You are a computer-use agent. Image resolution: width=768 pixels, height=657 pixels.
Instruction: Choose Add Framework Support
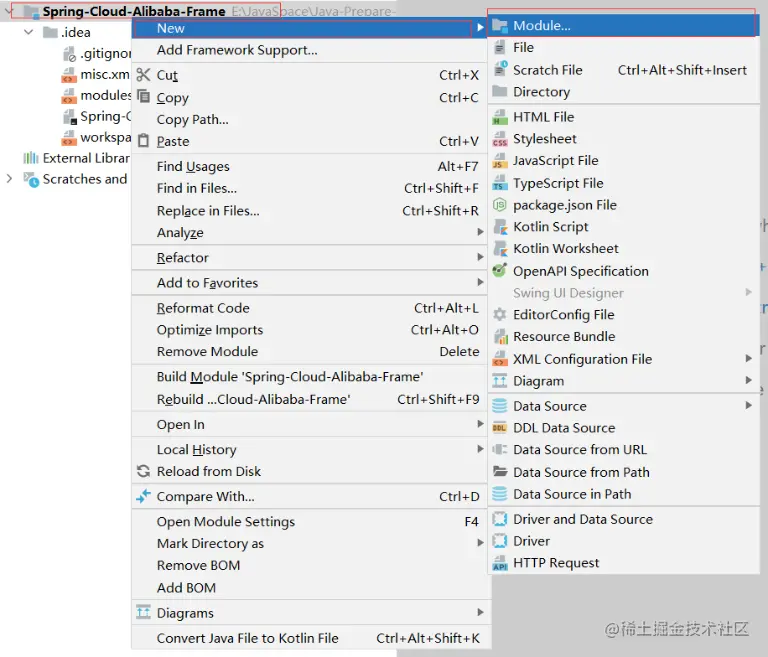[x=310, y=50]
